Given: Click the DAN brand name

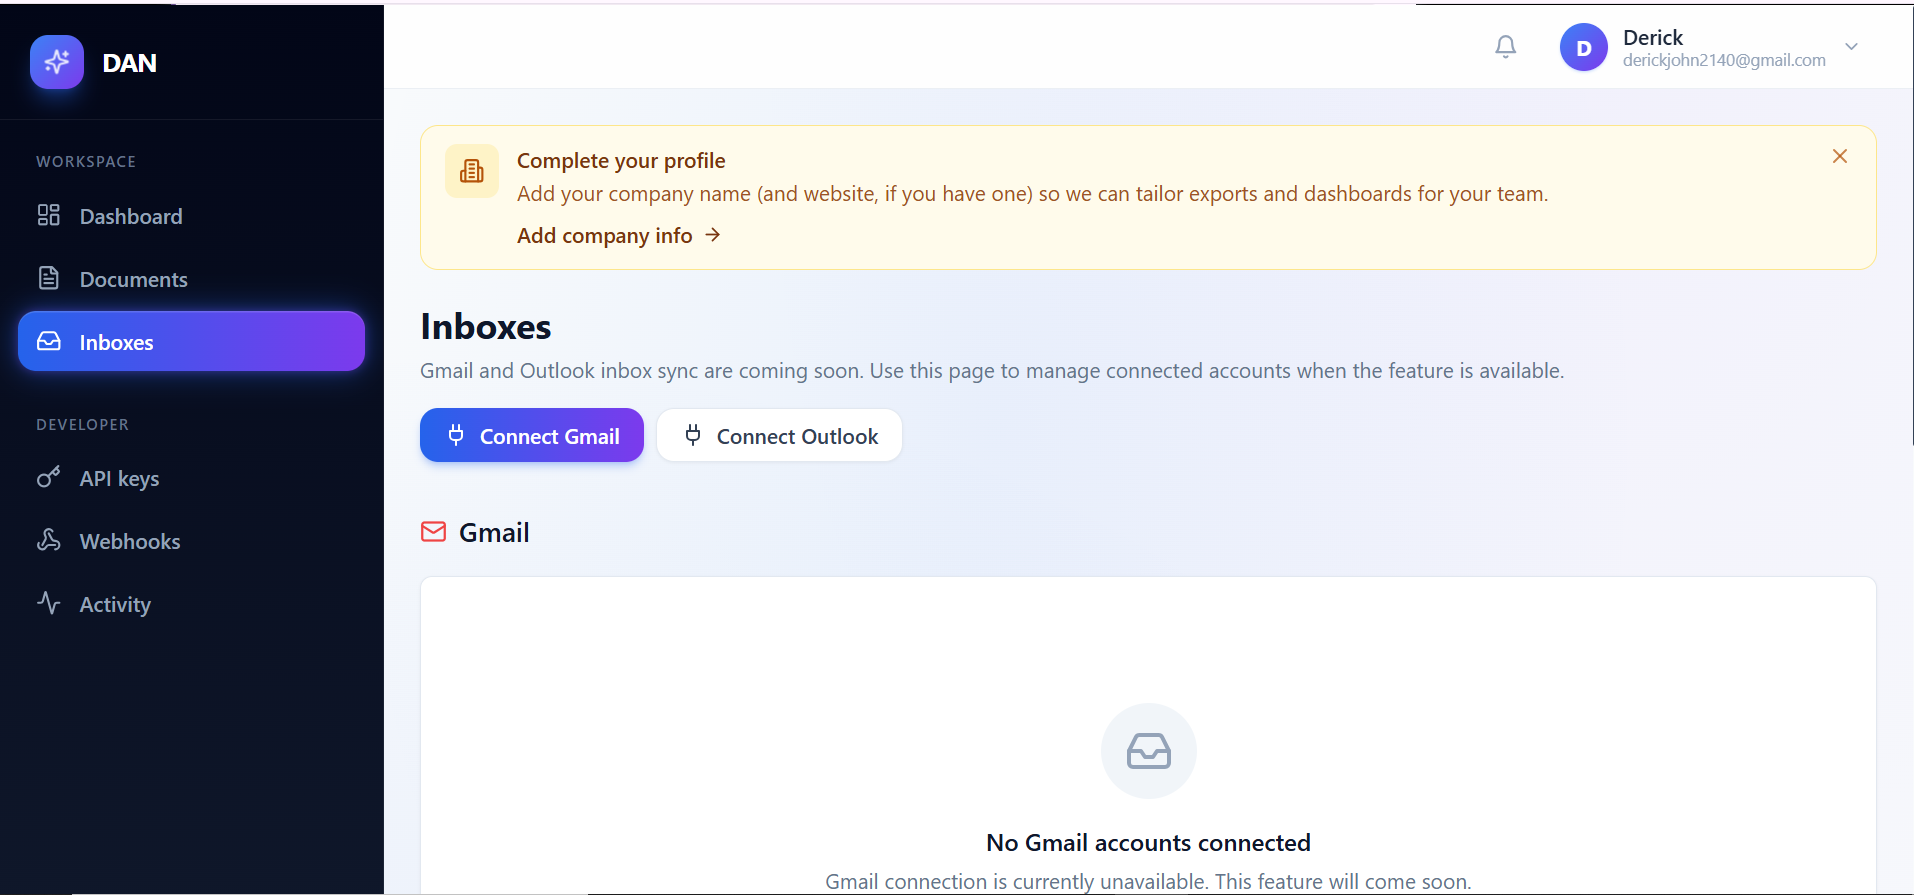Looking at the screenshot, I should [x=130, y=63].
